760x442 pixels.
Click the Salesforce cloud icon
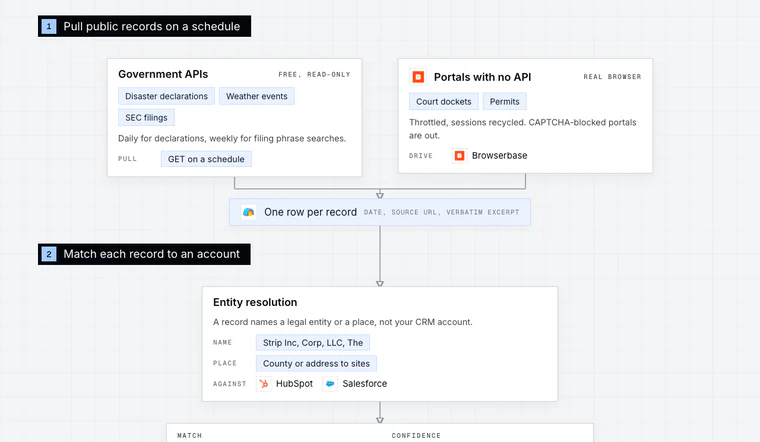click(x=330, y=384)
